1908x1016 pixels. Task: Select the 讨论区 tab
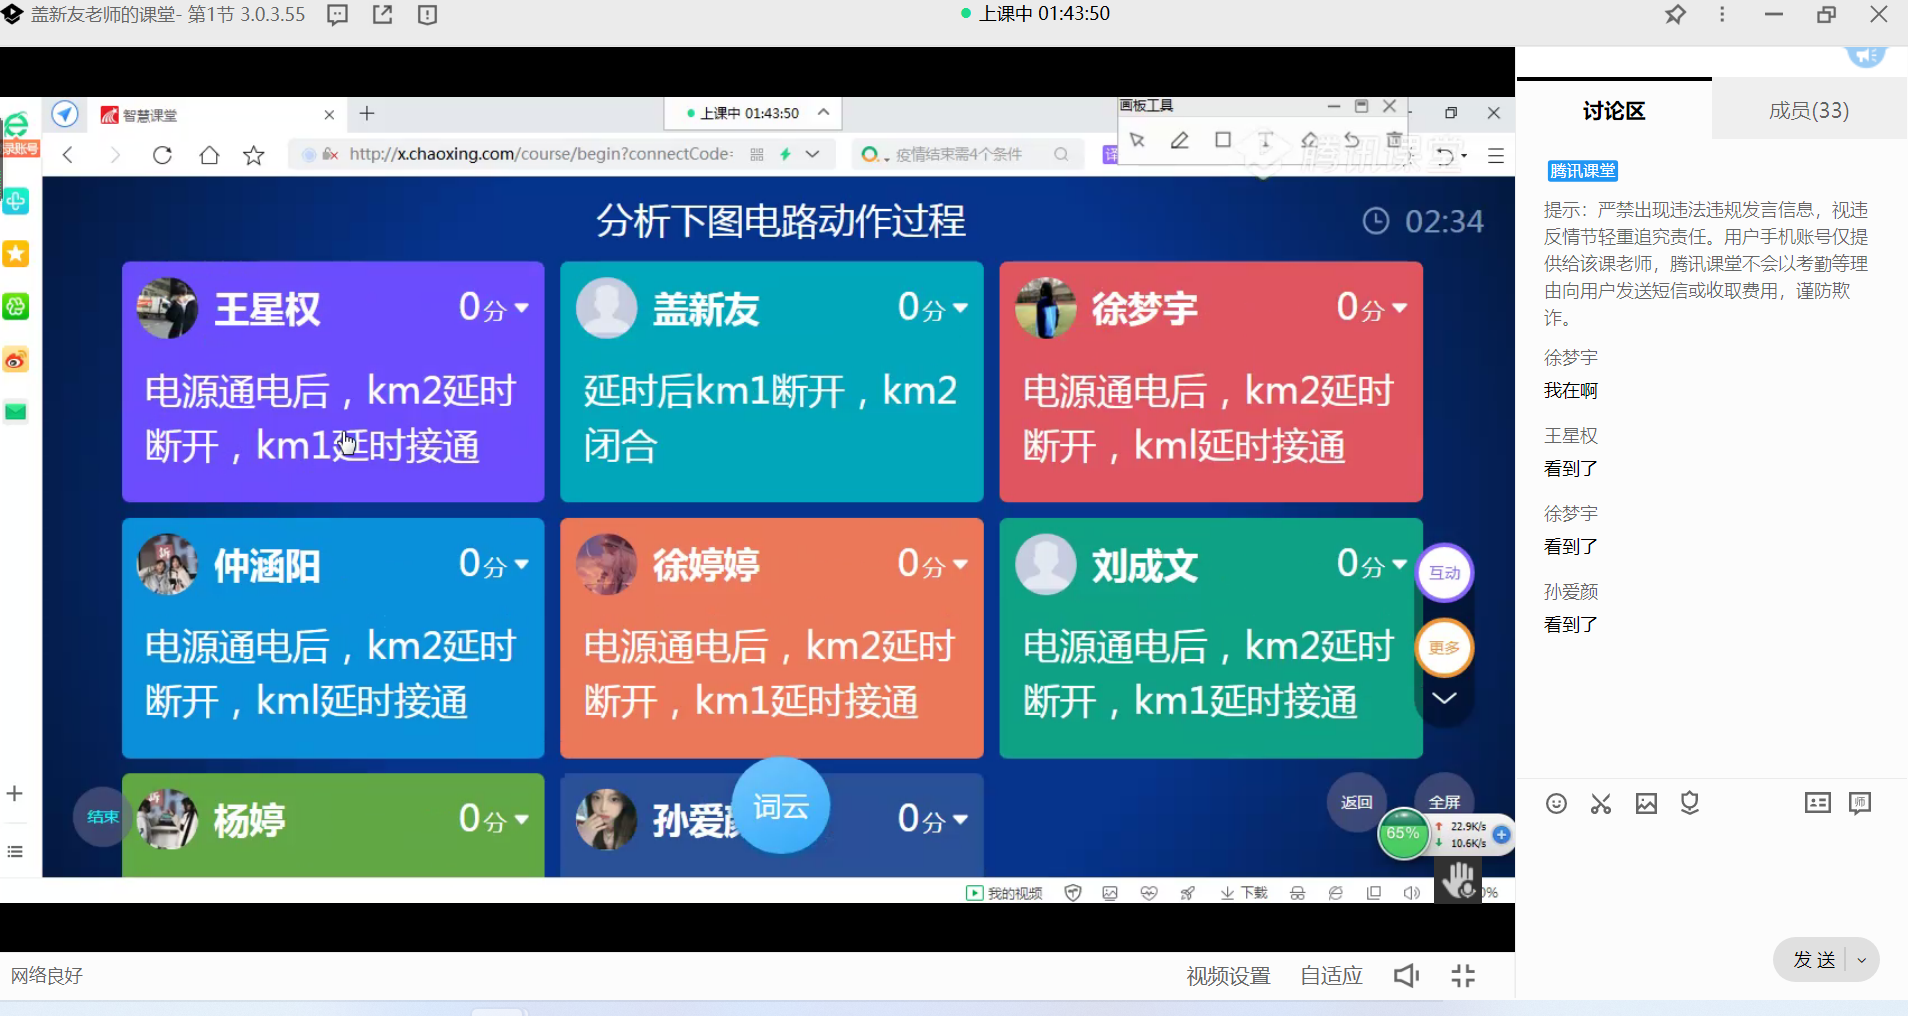(1613, 110)
